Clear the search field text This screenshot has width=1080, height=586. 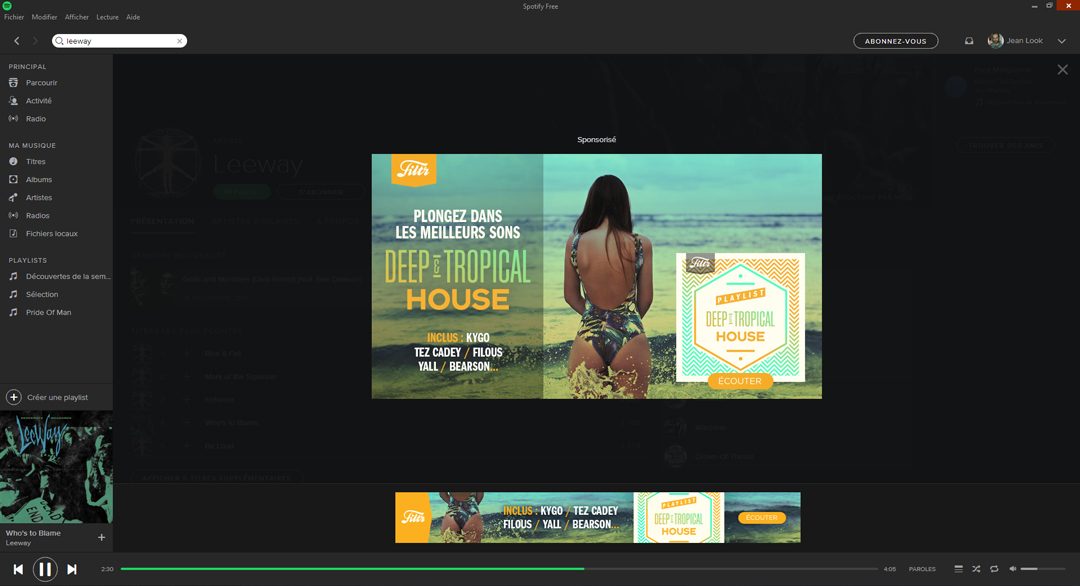tap(180, 41)
